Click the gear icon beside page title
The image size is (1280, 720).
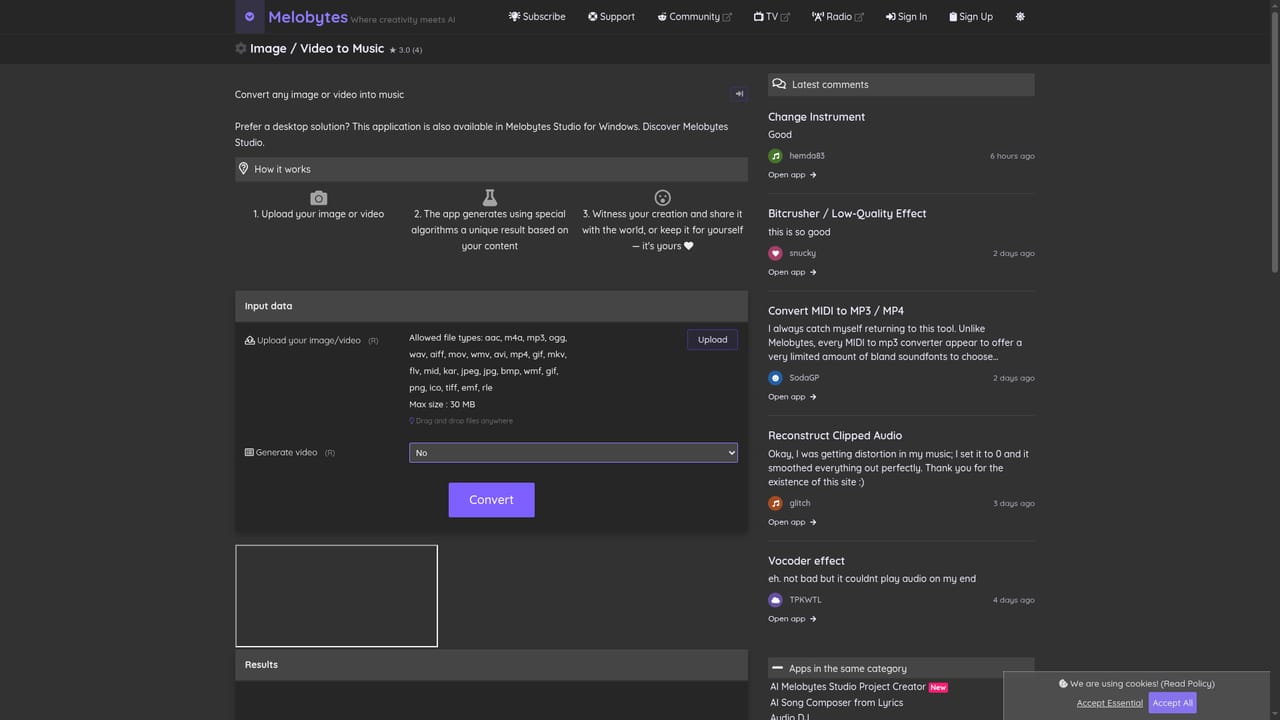pos(241,48)
